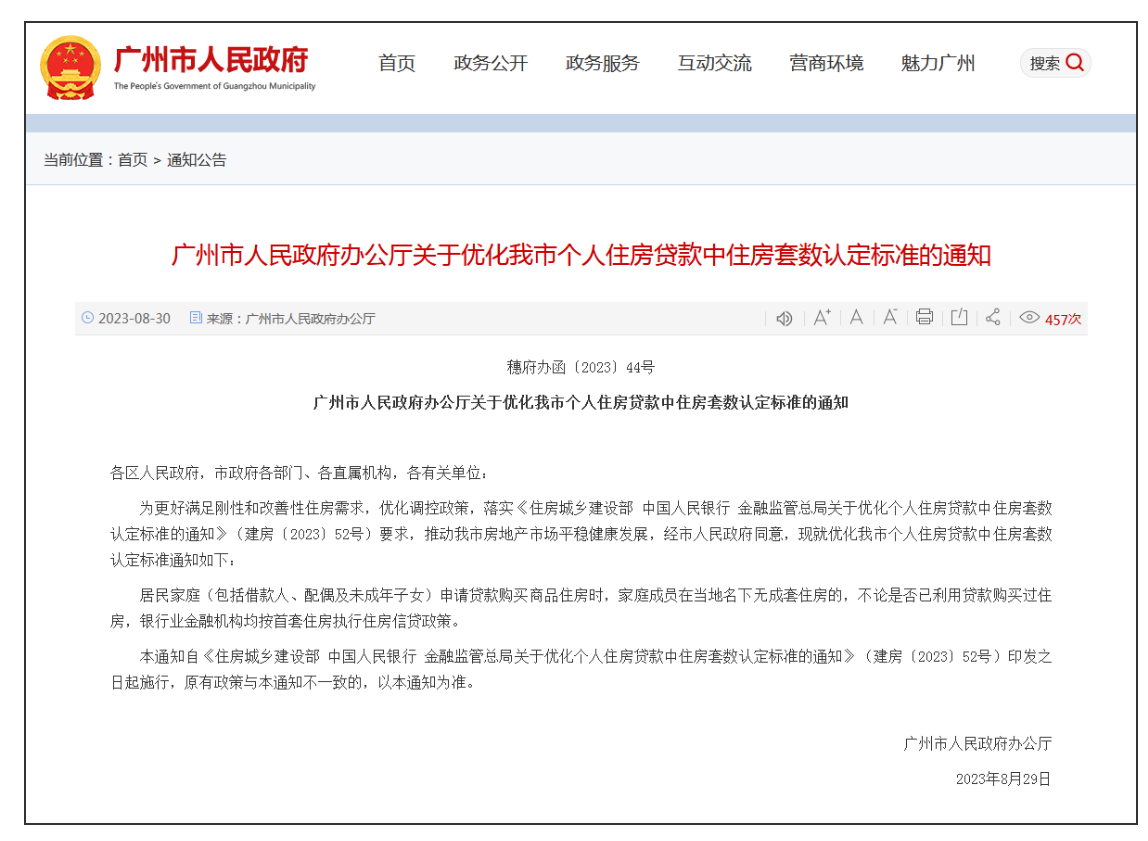Open the 首页 navigation menu item
This screenshot has height=841, width=1148.
pyautogui.click(x=397, y=63)
